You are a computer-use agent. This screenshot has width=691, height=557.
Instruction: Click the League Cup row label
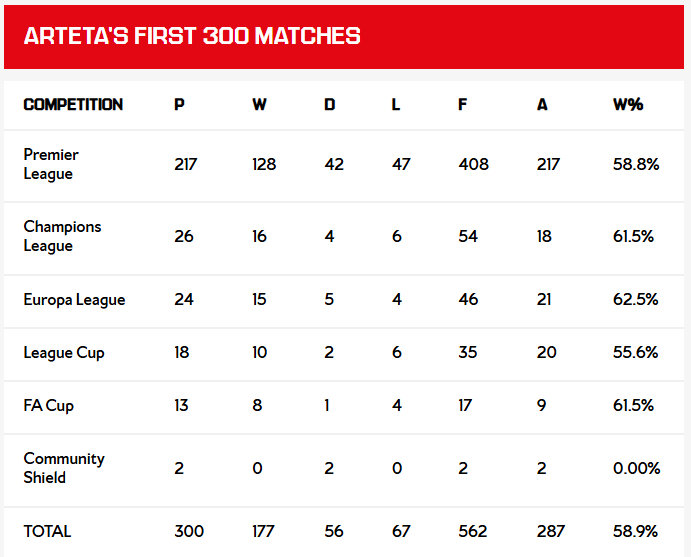tap(64, 353)
